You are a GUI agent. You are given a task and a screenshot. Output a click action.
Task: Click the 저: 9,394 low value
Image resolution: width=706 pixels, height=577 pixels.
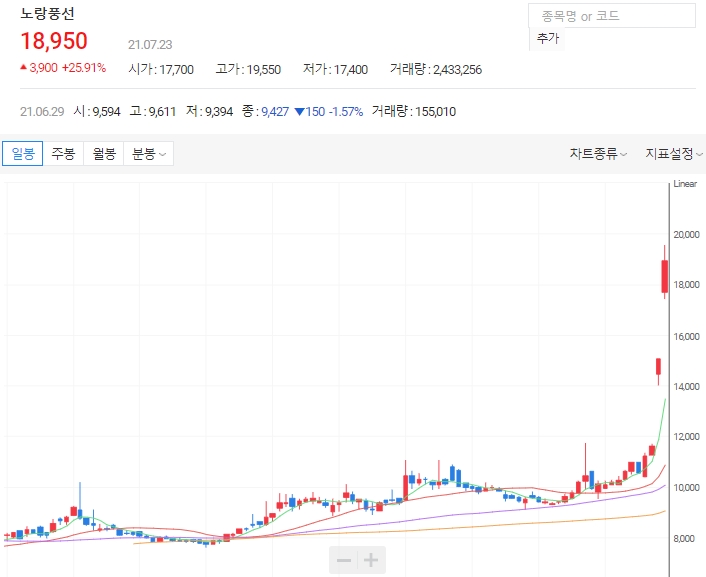[209, 111]
